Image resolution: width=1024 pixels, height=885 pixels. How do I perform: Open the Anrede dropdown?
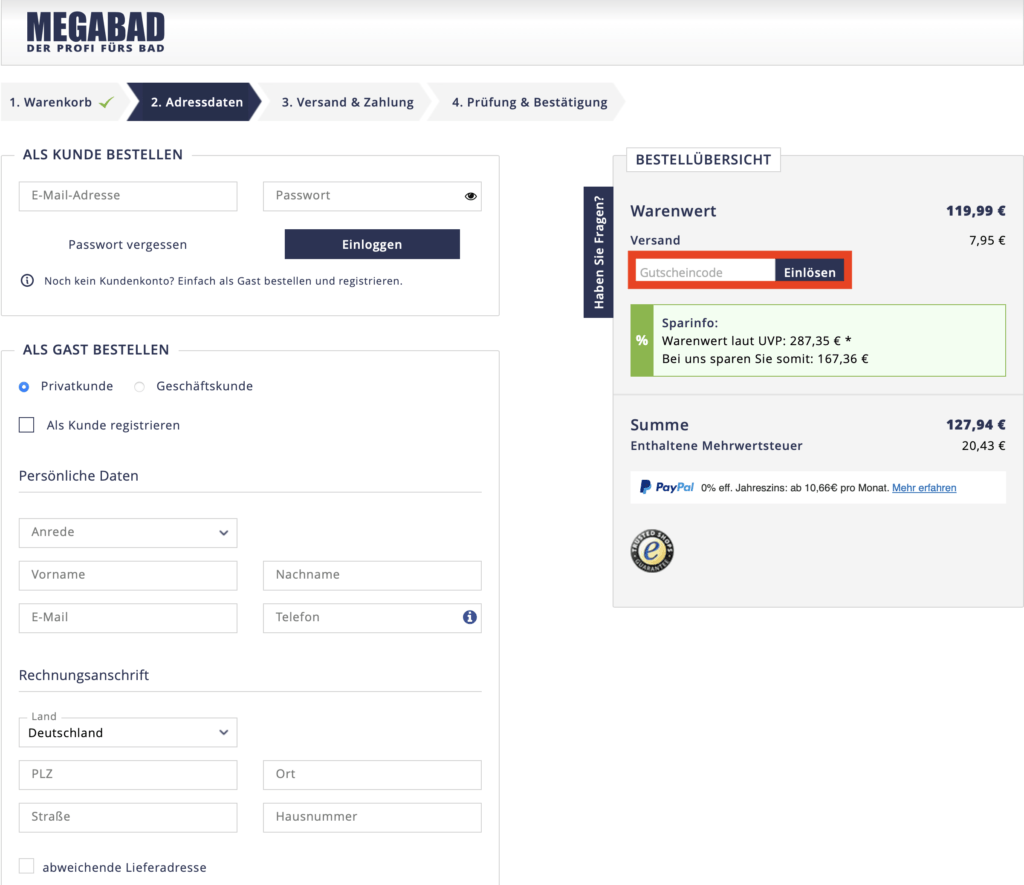click(128, 533)
